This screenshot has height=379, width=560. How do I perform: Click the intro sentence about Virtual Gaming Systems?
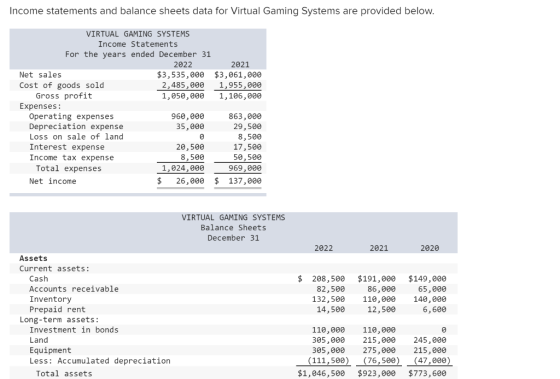tap(222, 11)
